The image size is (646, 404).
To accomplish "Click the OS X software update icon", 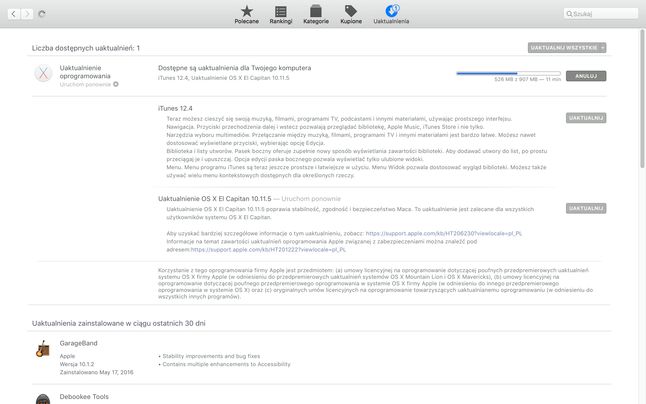I will (x=43, y=73).
